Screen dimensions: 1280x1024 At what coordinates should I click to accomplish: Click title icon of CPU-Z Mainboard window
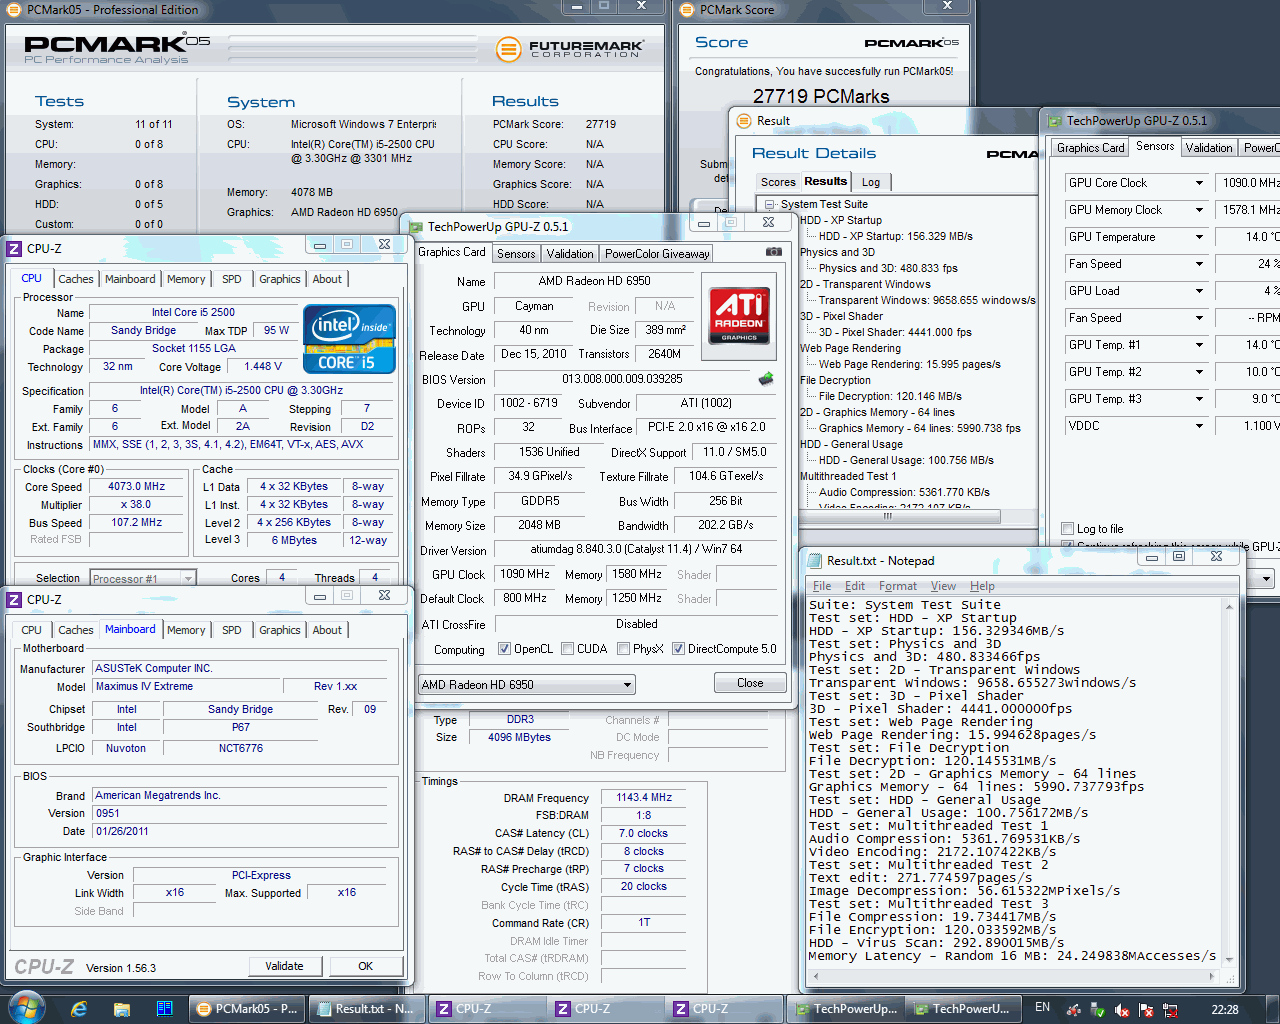pos(14,600)
